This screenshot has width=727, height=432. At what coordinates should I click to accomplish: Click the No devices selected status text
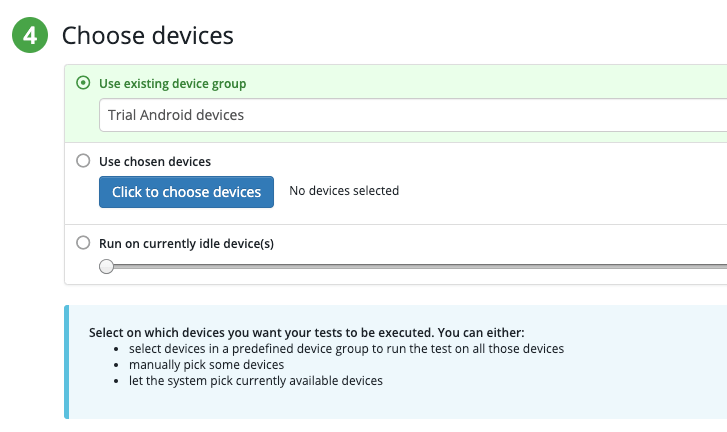pos(344,191)
